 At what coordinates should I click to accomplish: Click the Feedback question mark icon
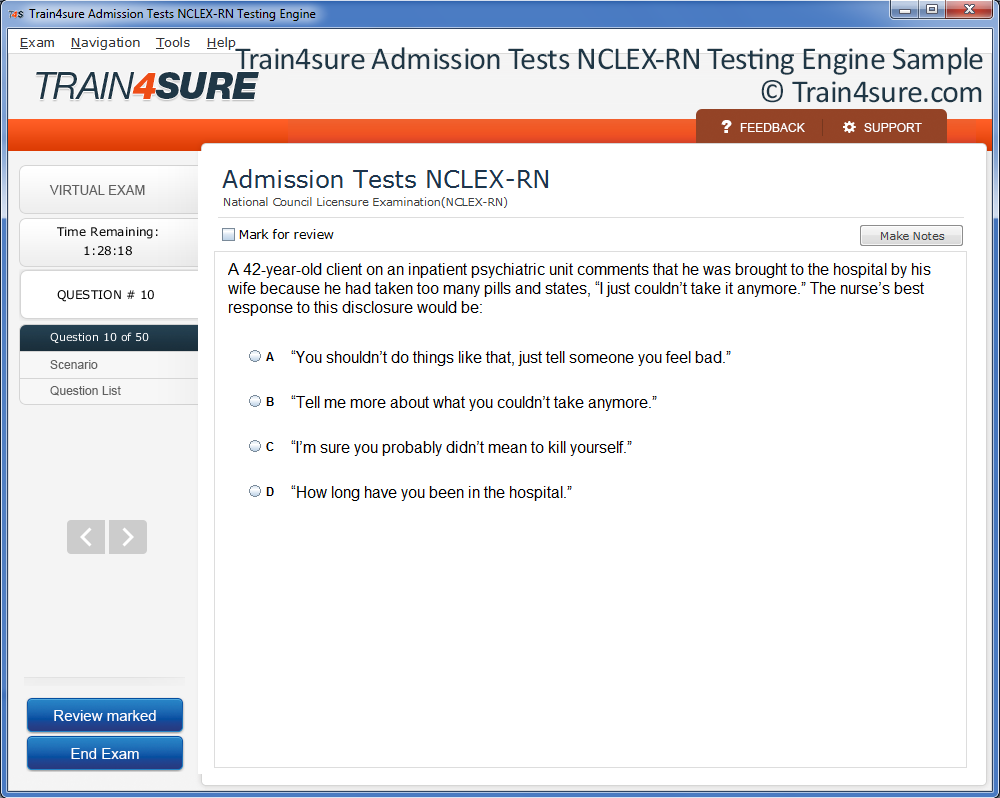726,127
